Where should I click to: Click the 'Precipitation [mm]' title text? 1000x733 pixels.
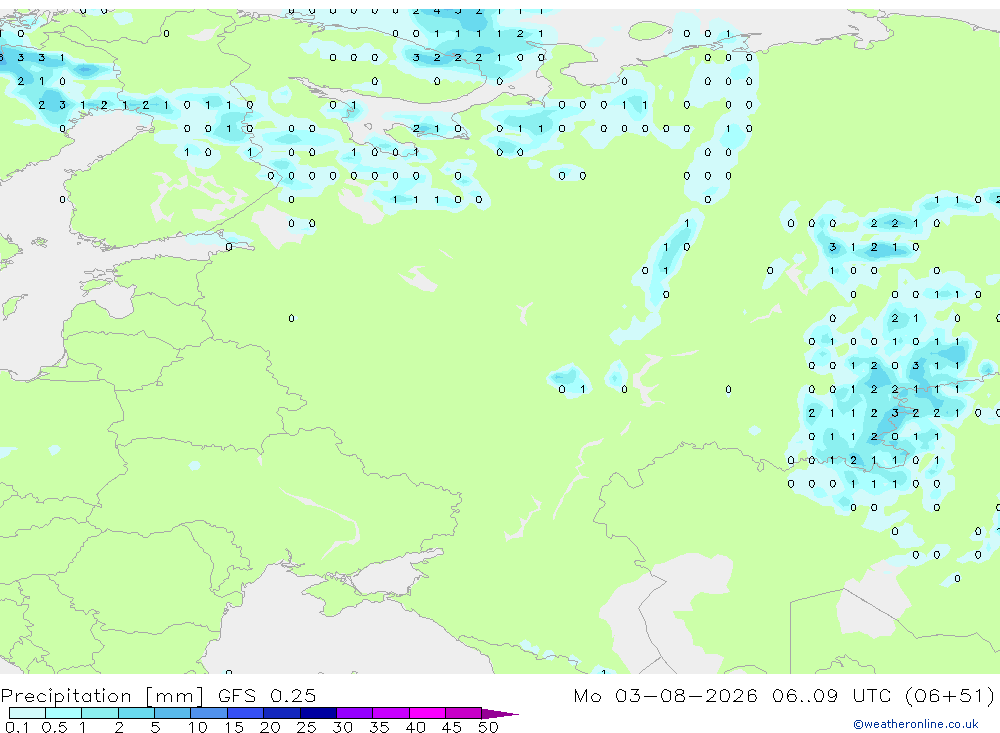(x=102, y=695)
